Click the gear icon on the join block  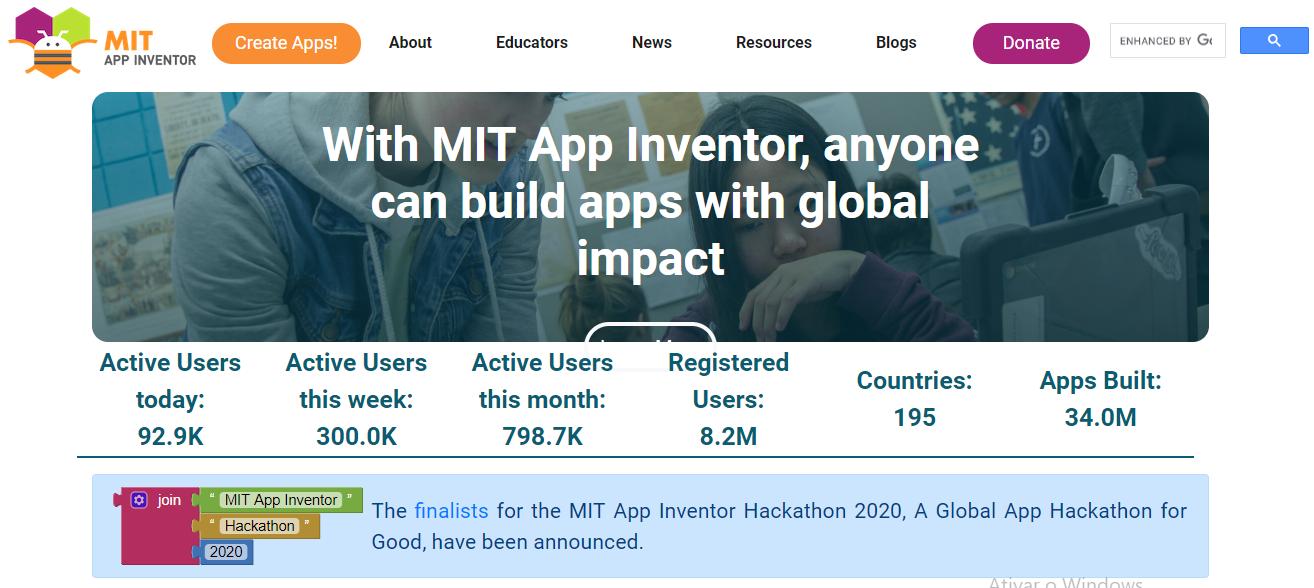coord(140,500)
